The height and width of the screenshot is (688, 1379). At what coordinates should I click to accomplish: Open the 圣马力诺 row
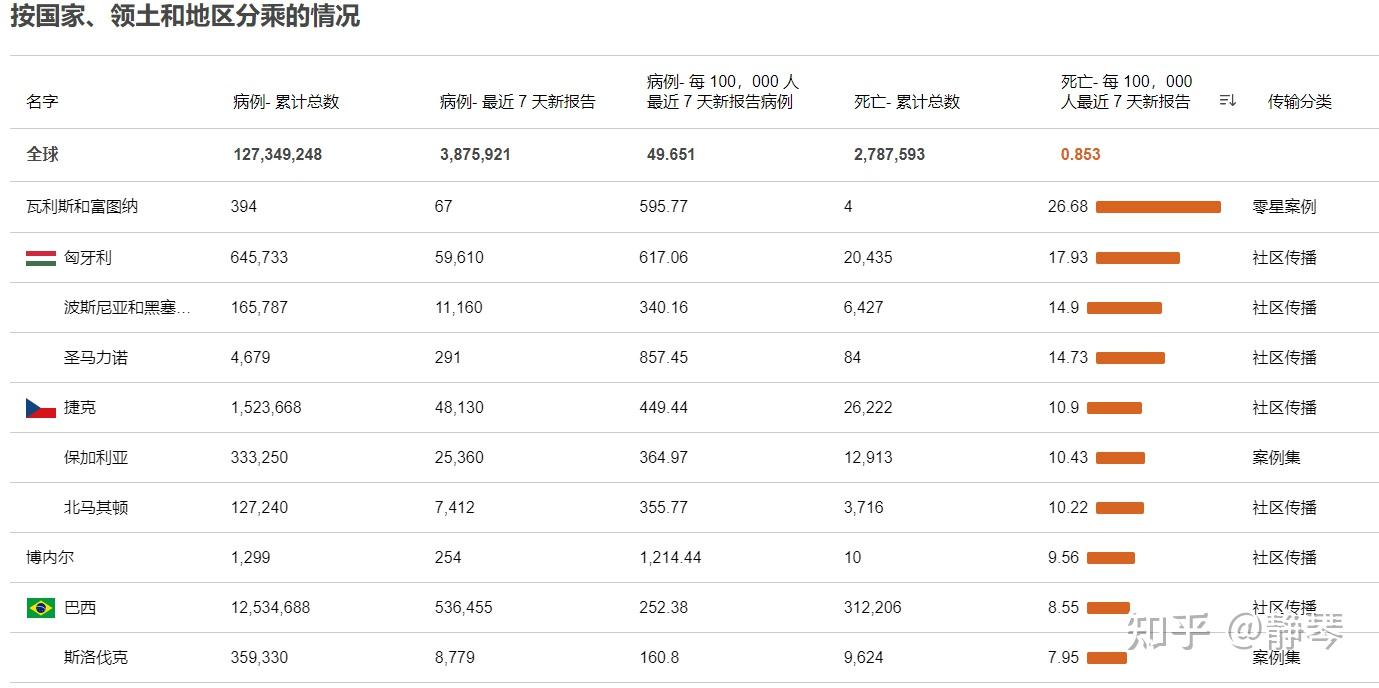pyautogui.click(x=96, y=358)
